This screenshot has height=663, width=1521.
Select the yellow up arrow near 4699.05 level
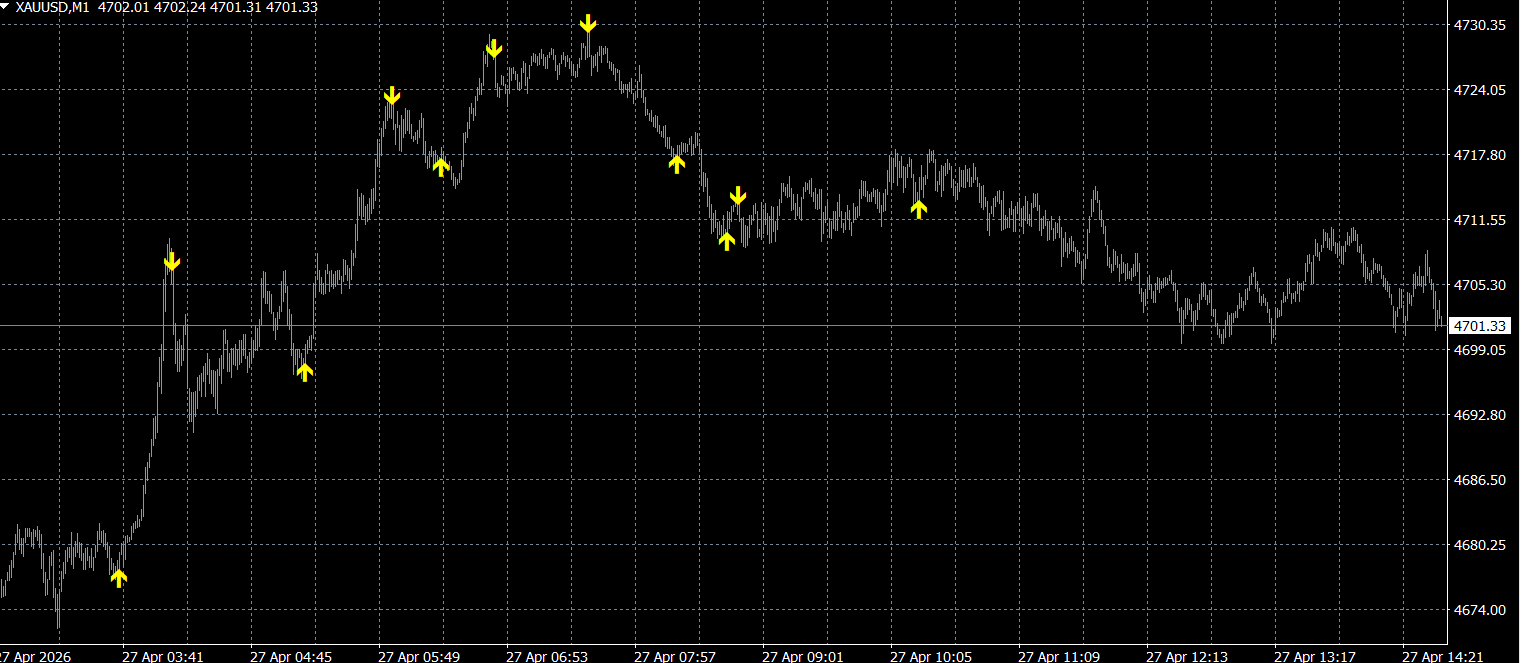(305, 372)
